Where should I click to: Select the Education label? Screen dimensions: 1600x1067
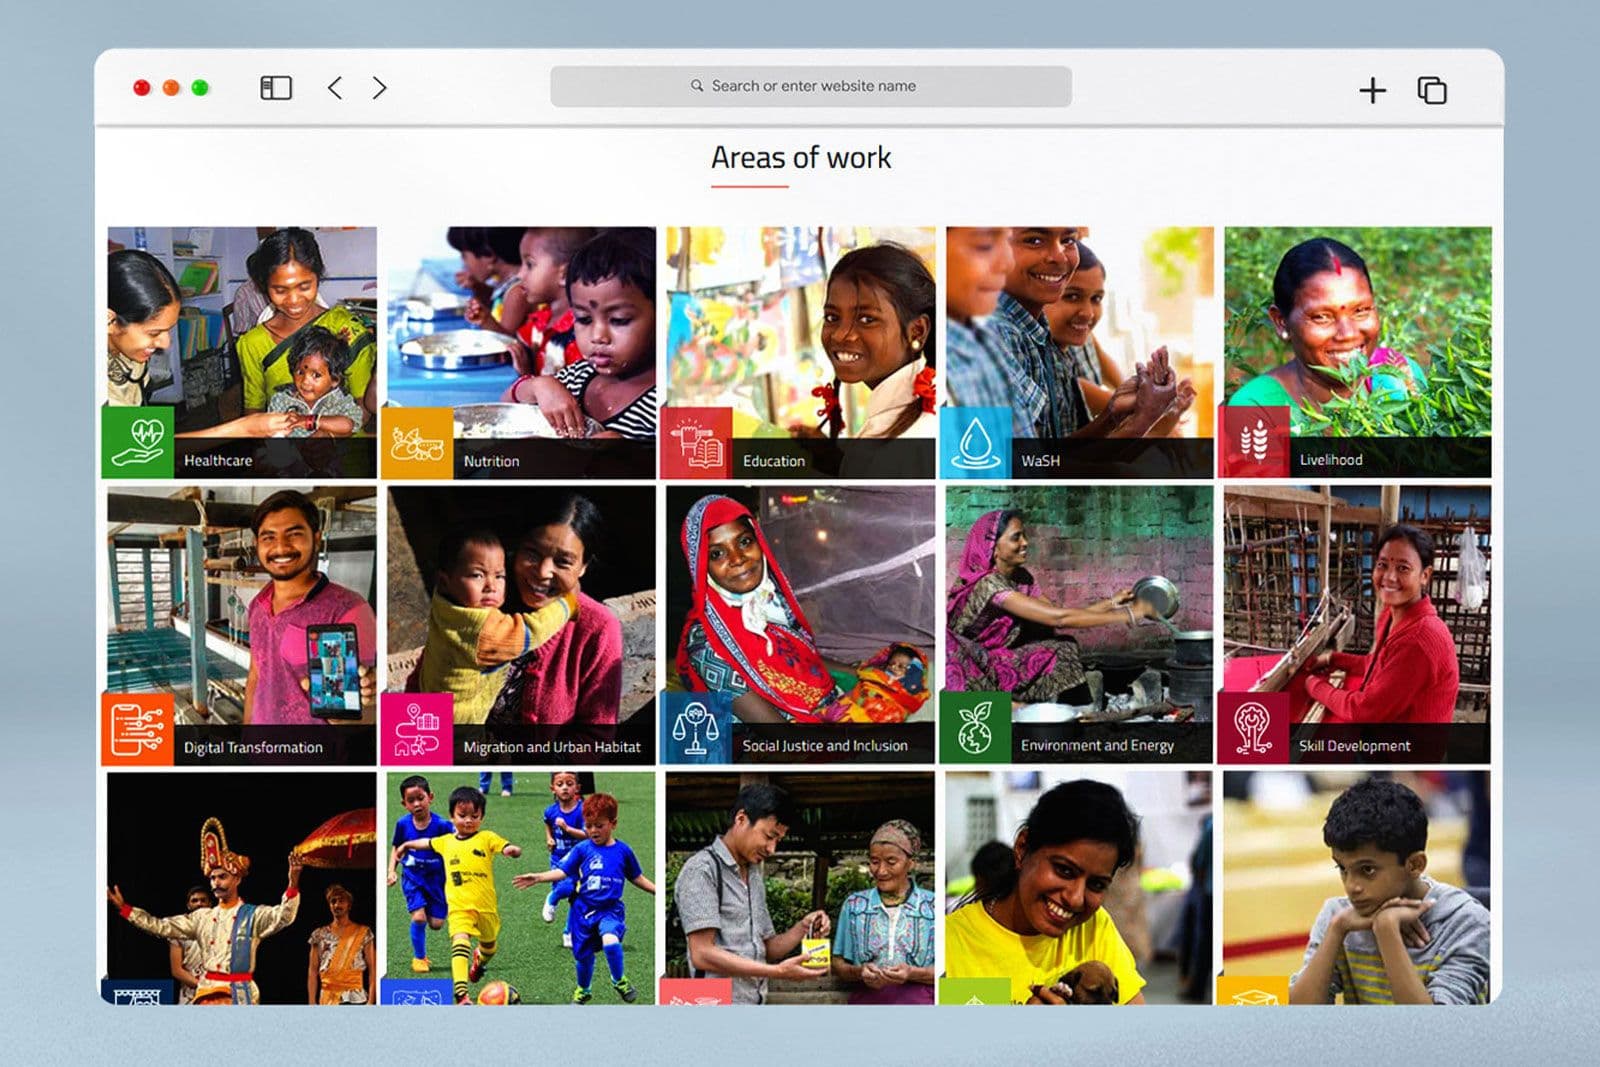(x=774, y=461)
